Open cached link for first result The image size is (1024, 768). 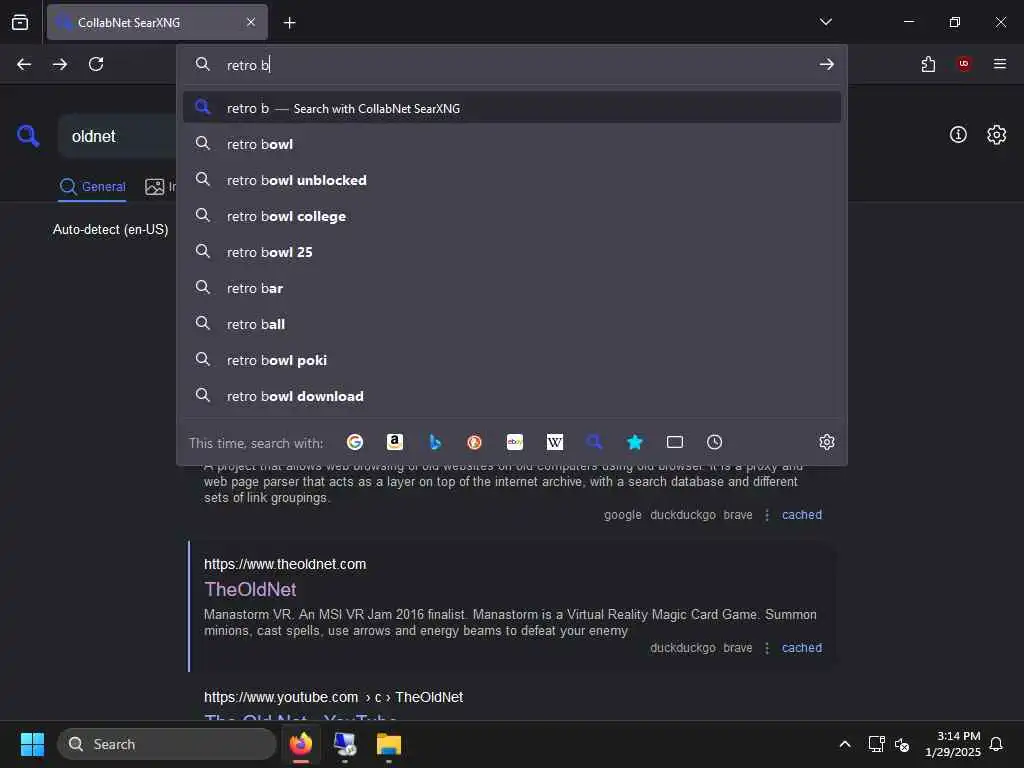(x=801, y=515)
